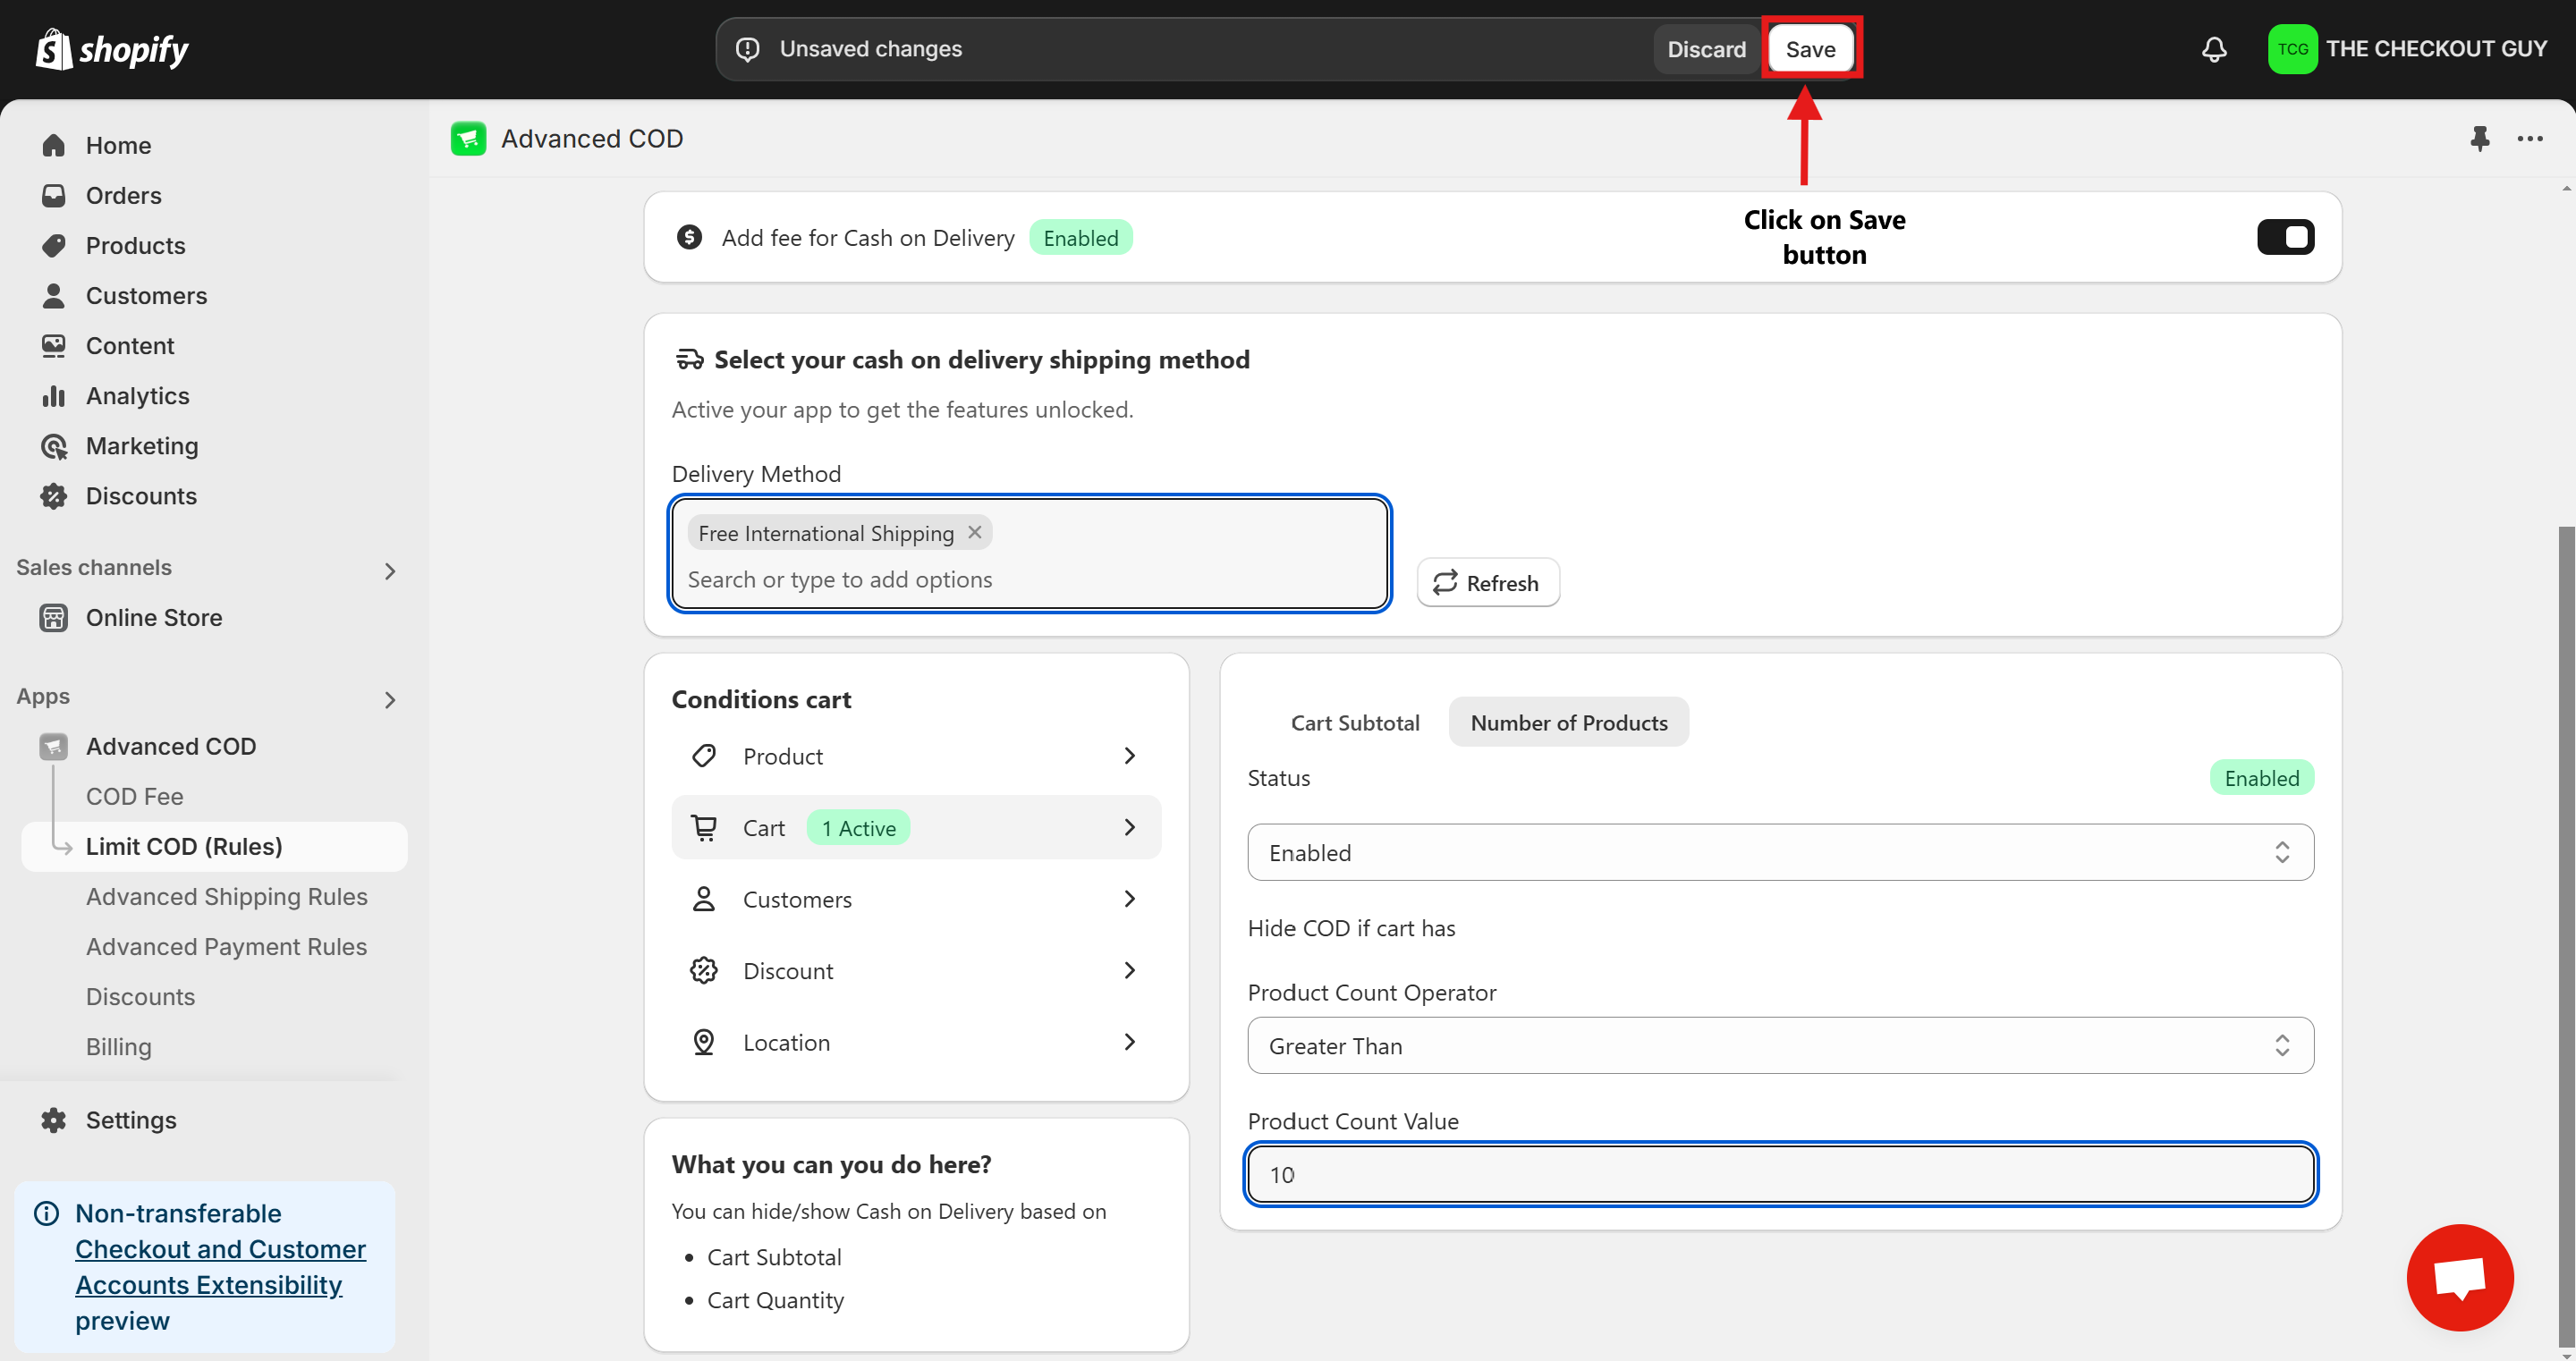Click the dollar icon beside Add fee
The width and height of the screenshot is (2576, 1361).
(x=689, y=237)
